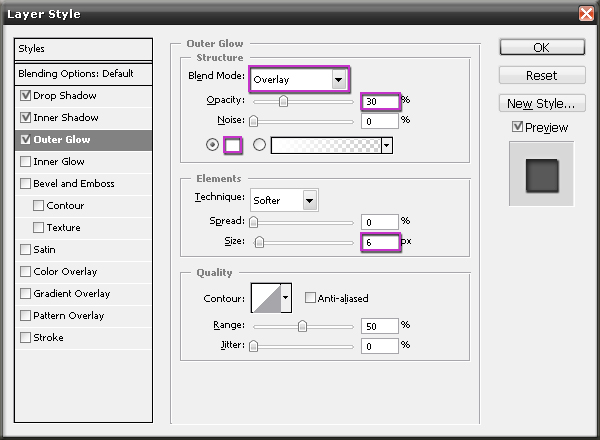Enable the Texture checkbox
Screen dimensions: 600x440
point(38,228)
